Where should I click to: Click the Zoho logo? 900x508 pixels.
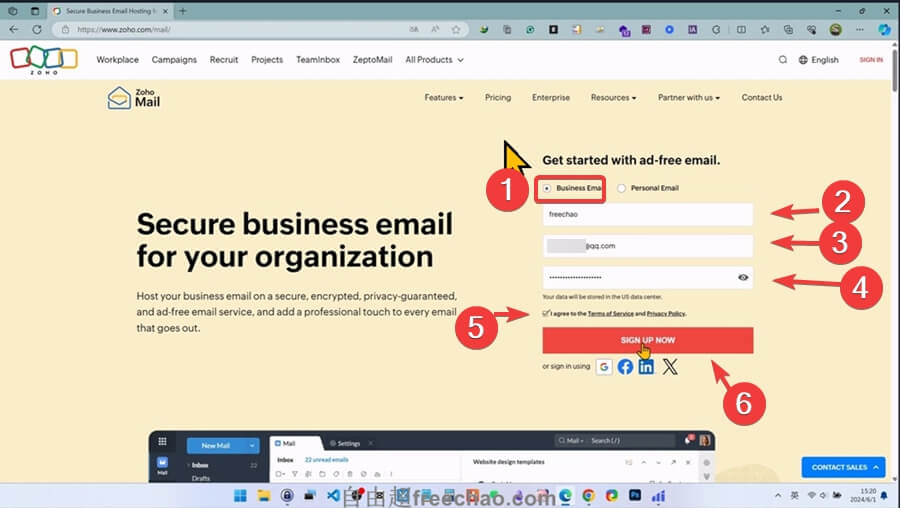coord(44,60)
